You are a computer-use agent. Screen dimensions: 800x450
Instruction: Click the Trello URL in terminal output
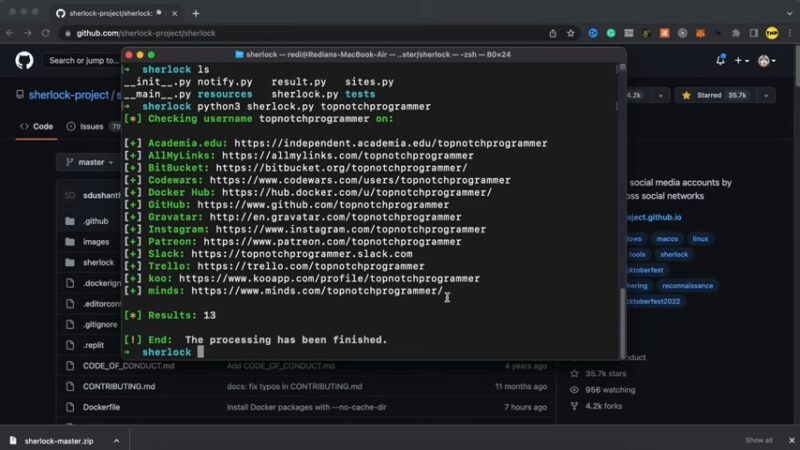[311, 266]
